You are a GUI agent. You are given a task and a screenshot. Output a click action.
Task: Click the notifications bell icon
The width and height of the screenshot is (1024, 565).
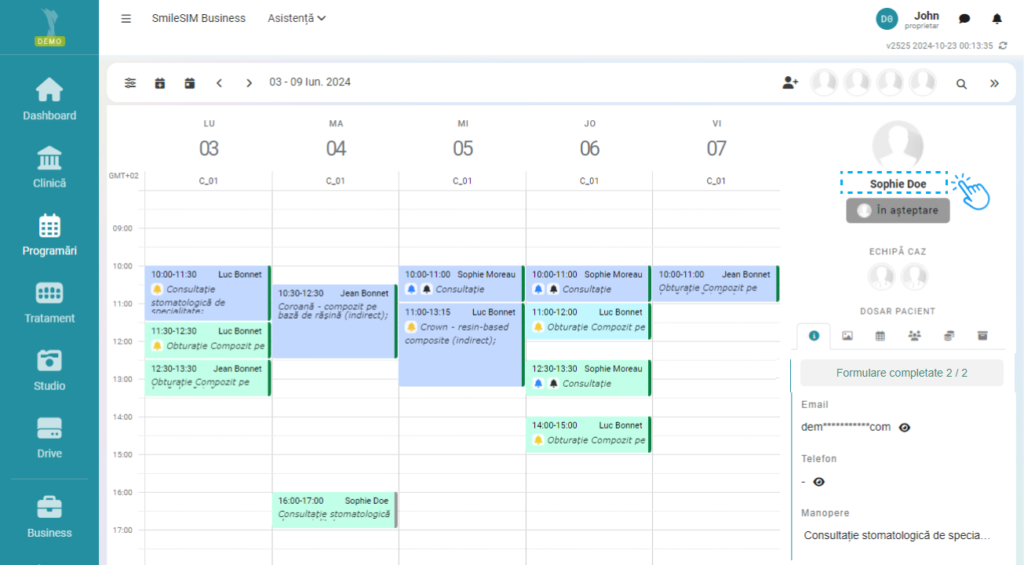pyautogui.click(x=996, y=18)
